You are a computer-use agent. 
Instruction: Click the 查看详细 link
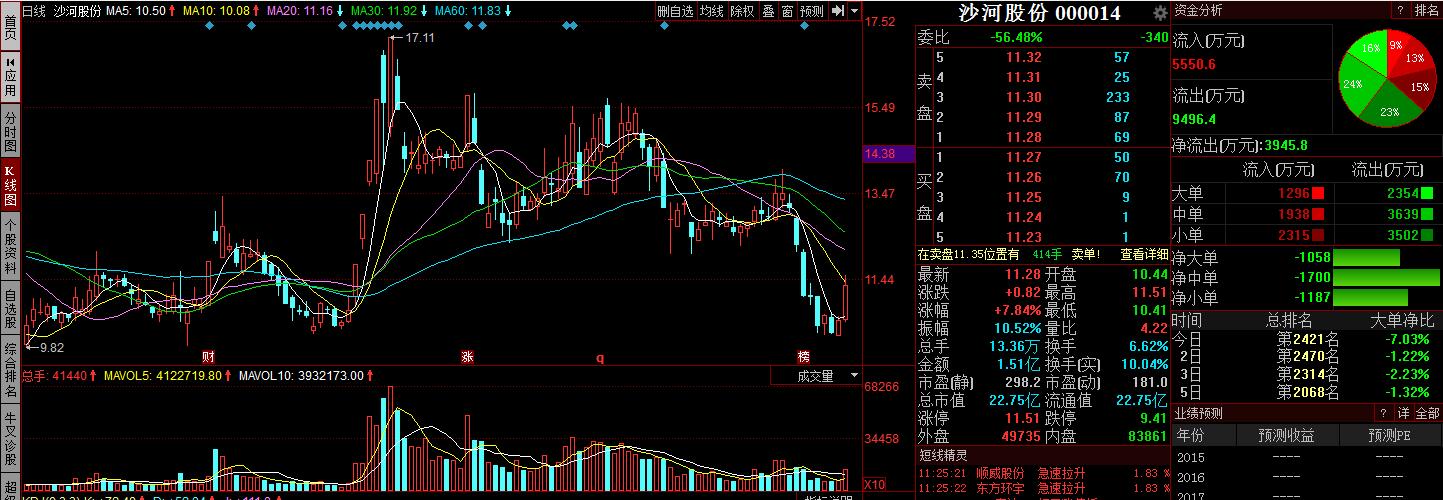point(1142,254)
